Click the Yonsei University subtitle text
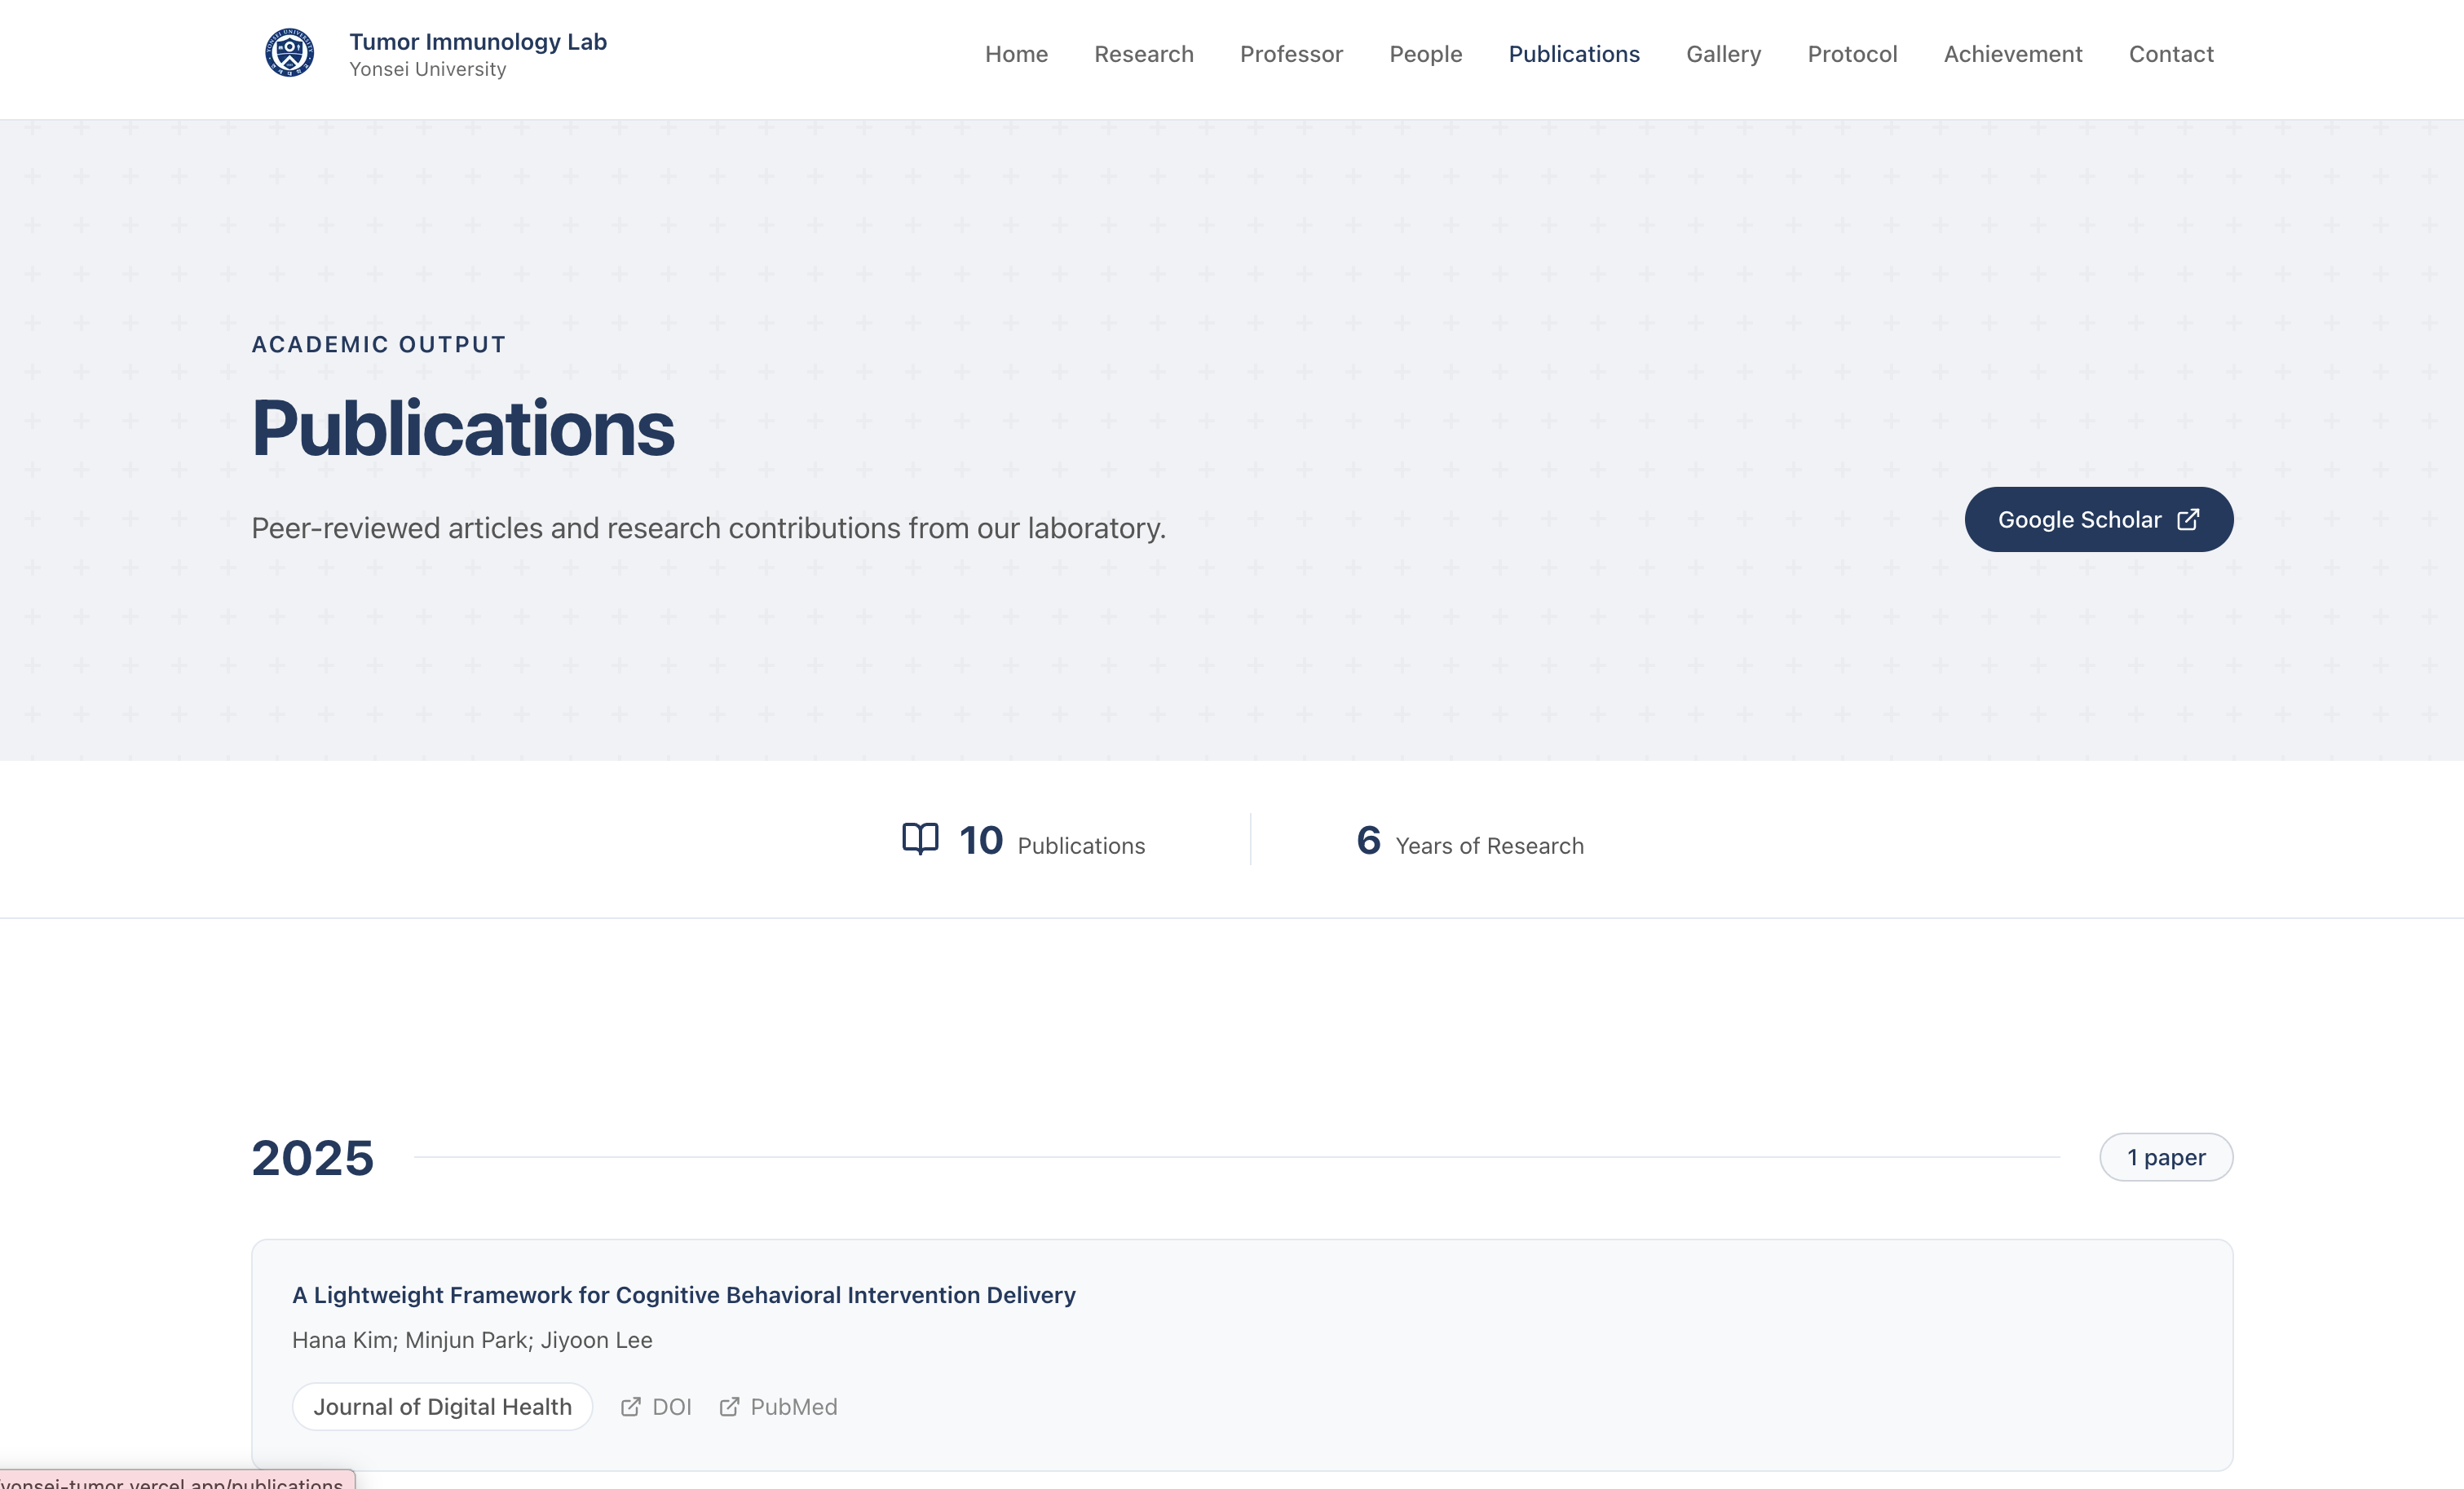The image size is (2464, 1489). point(427,69)
